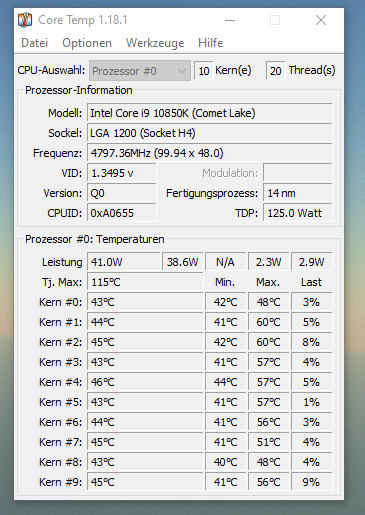Select the Frequenz value 4797.36MHz field

[x=210, y=153]
